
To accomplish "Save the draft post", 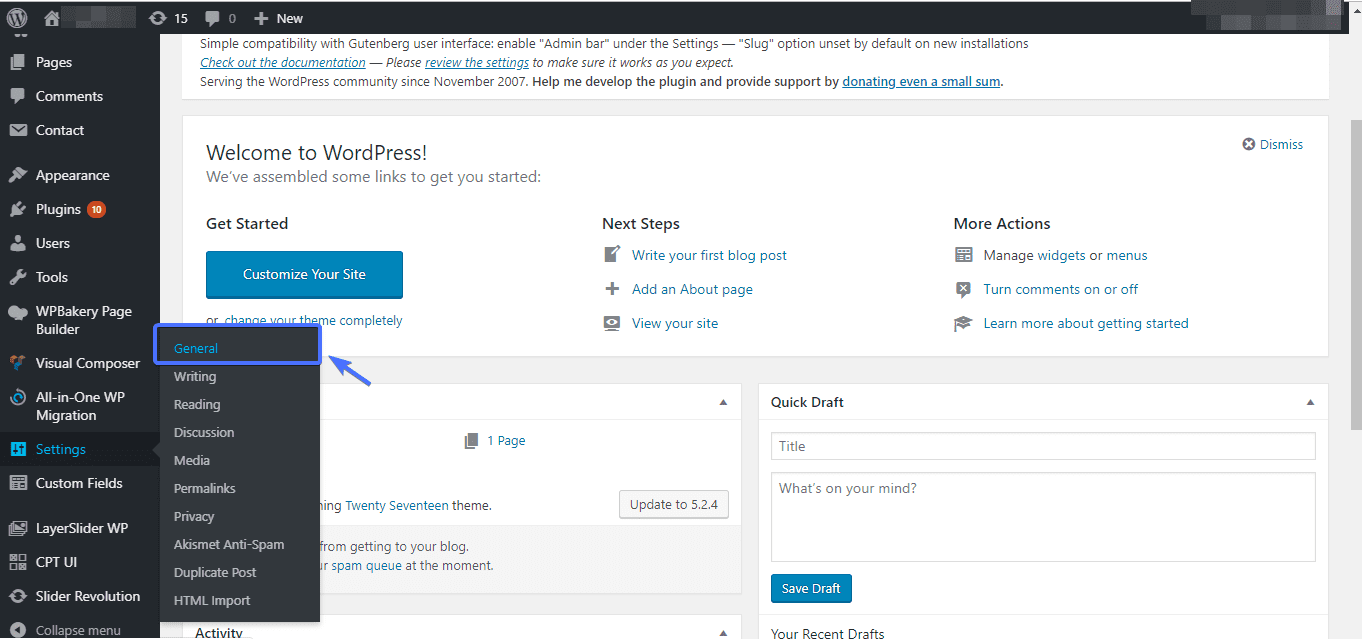I will point(811,588).
